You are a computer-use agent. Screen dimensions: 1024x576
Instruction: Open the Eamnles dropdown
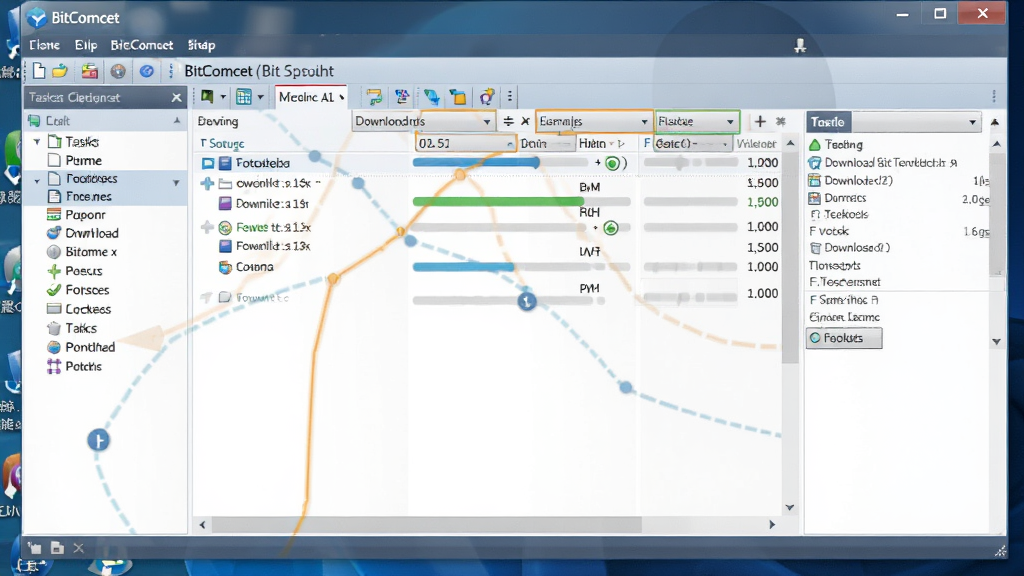[594, 121]
